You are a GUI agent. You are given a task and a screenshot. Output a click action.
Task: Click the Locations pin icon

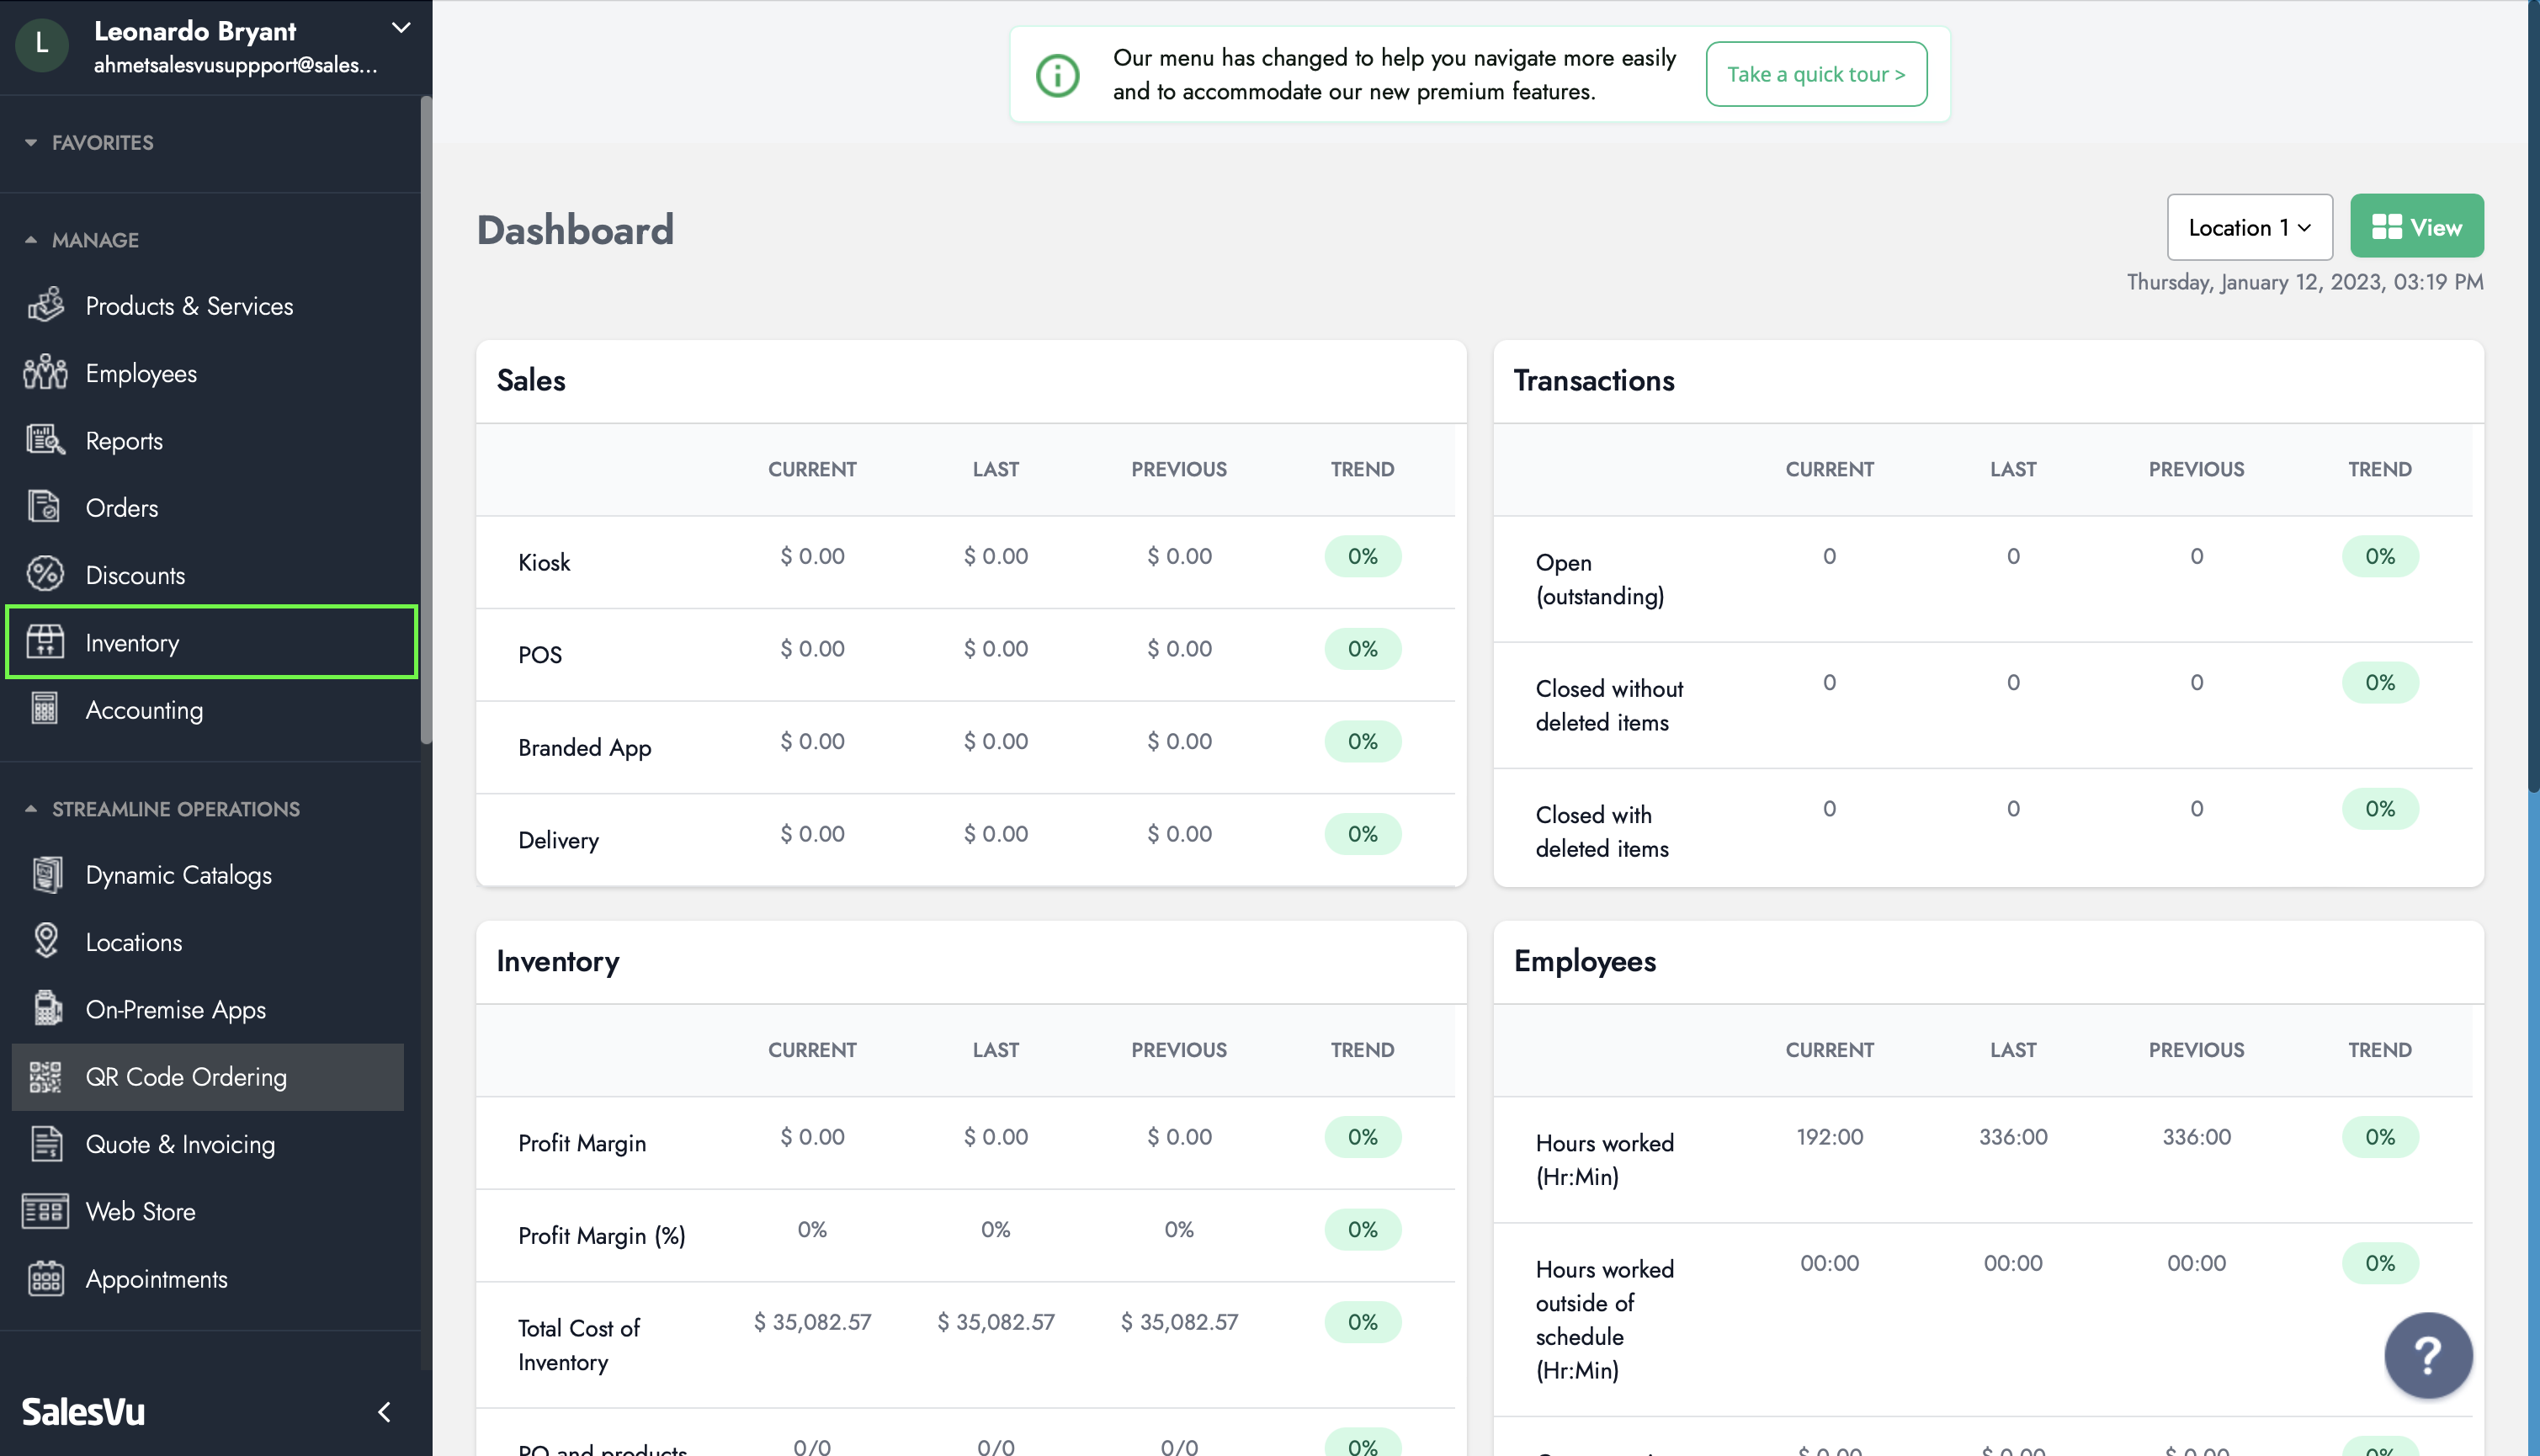pos(46,942)
